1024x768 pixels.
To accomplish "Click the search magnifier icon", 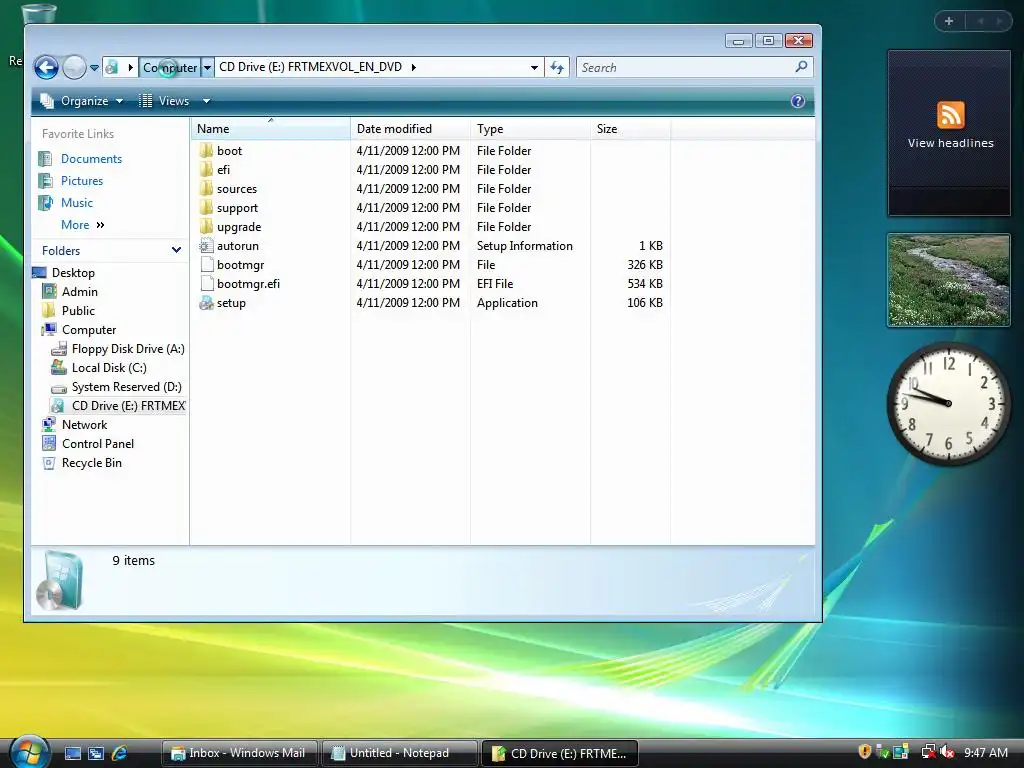I will pos(801,67).
